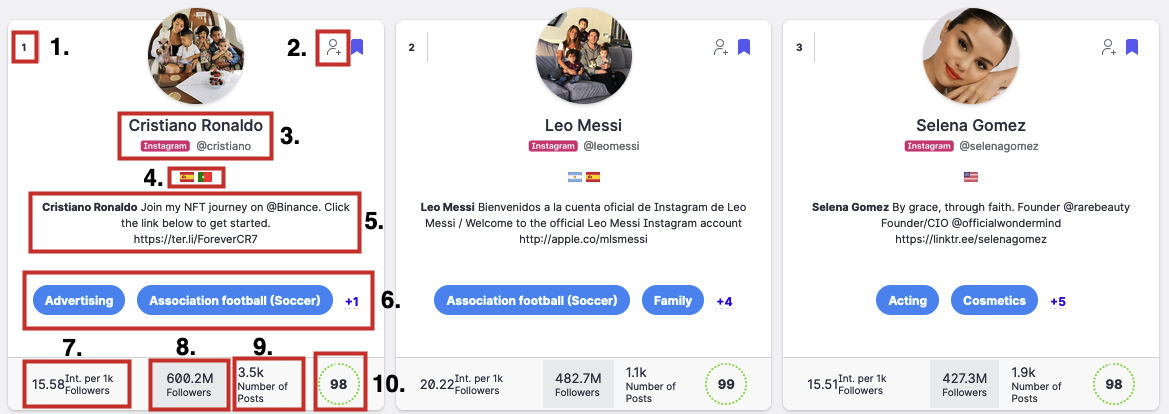Click add-user icon on Selena Gomez card
This screenshot has width=1169, height=414.
click(x=1108, y=47)
